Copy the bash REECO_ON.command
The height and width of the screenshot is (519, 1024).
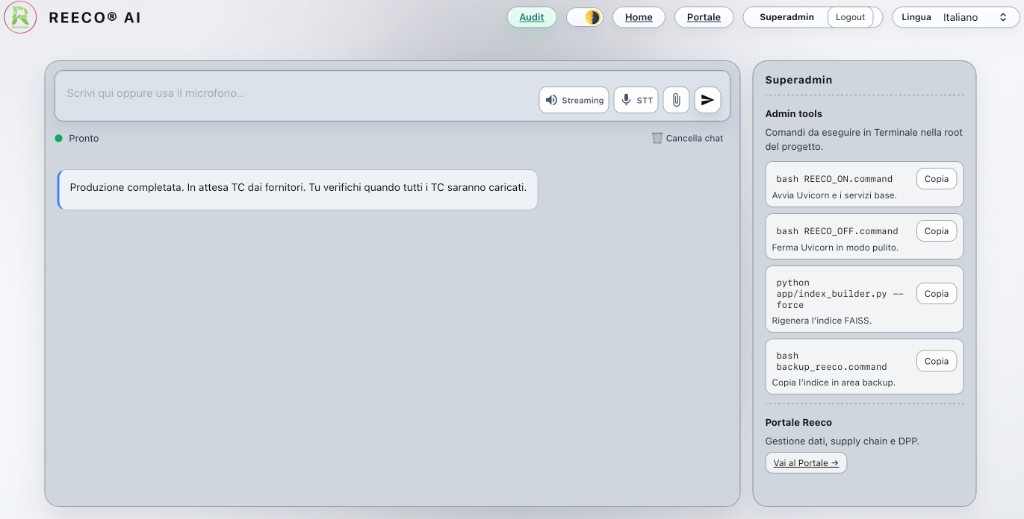pyautogui.click(x=936, y=179)
